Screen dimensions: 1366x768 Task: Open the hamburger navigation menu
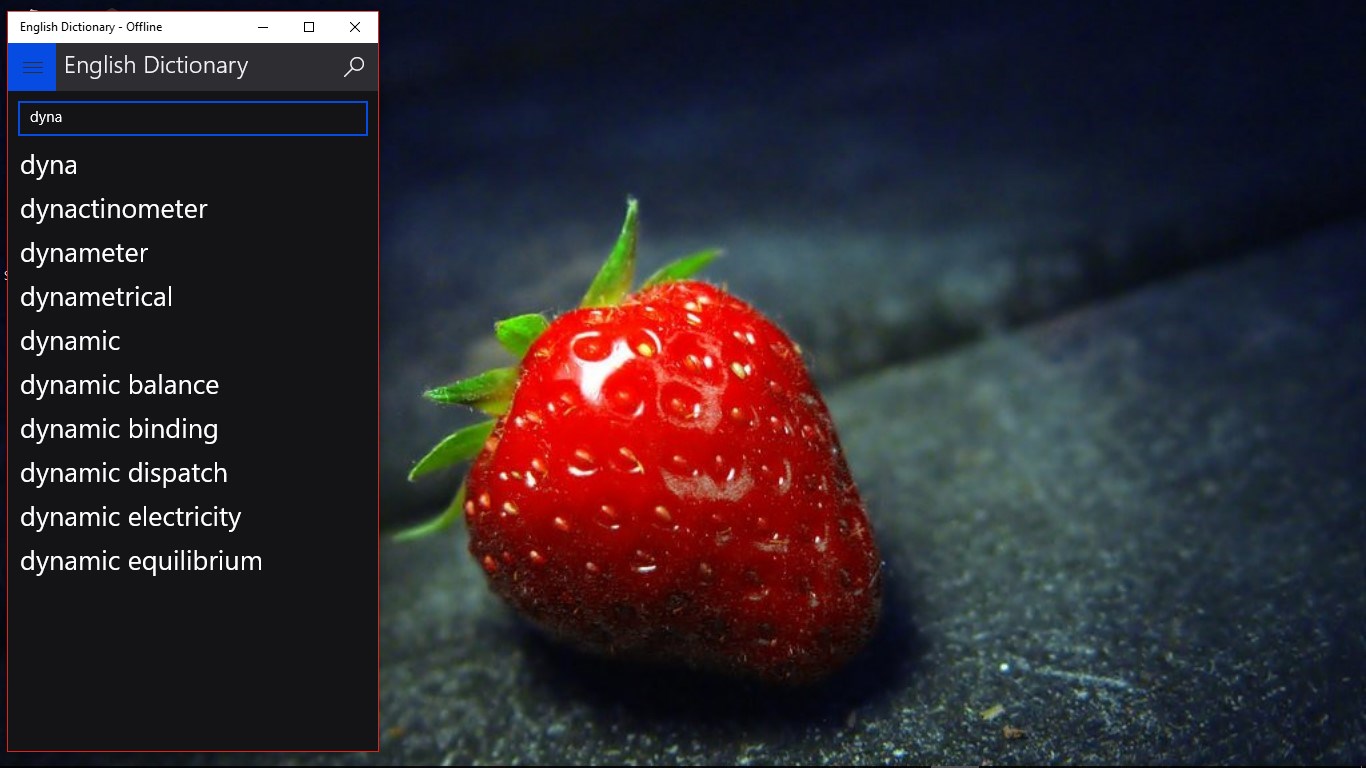click(31, 67)
